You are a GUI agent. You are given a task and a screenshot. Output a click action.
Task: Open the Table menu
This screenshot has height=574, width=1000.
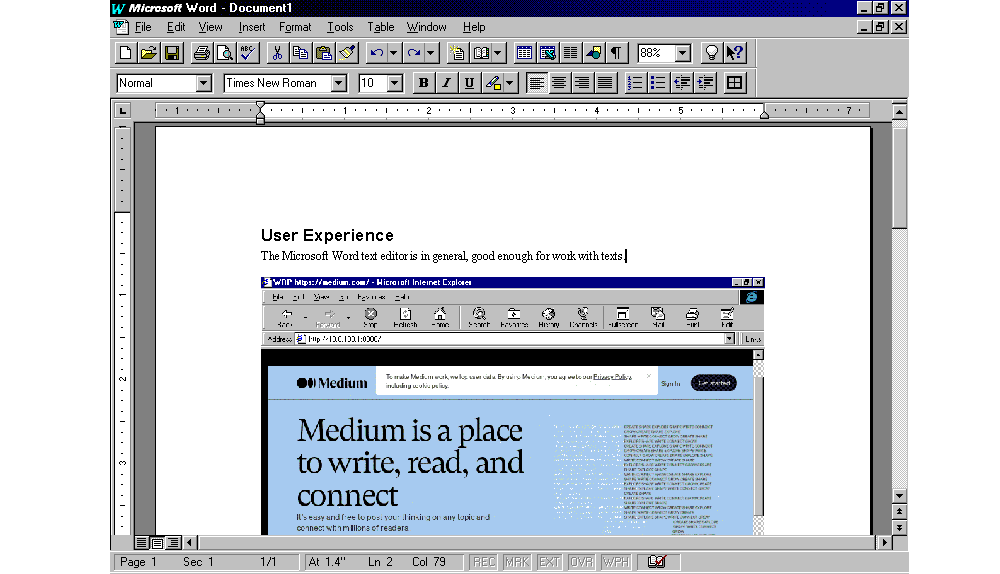click(381, 27)
